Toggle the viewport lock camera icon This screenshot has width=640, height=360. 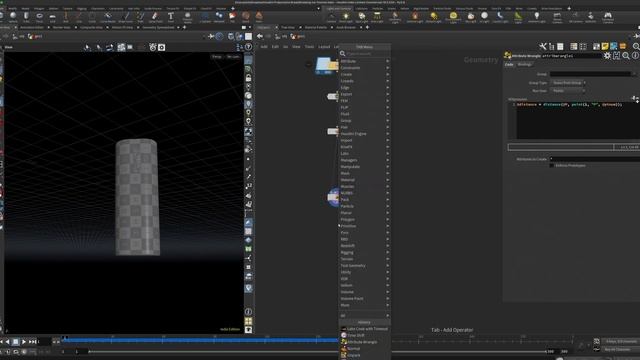(x=248, y=78)
